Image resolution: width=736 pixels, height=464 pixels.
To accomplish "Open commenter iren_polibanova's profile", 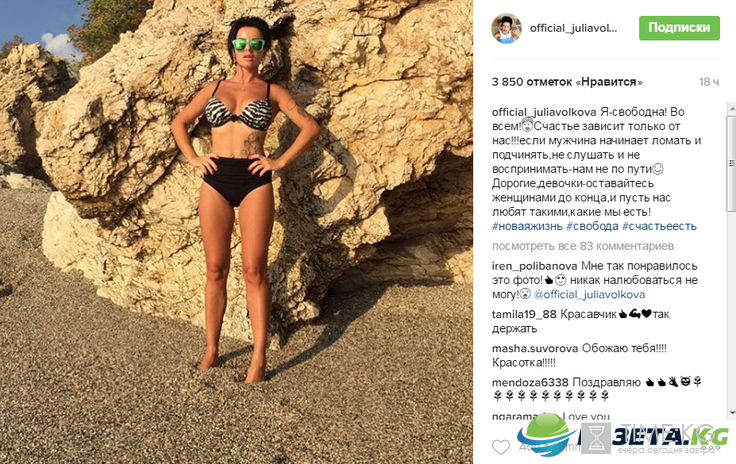I will coord(535,266).
